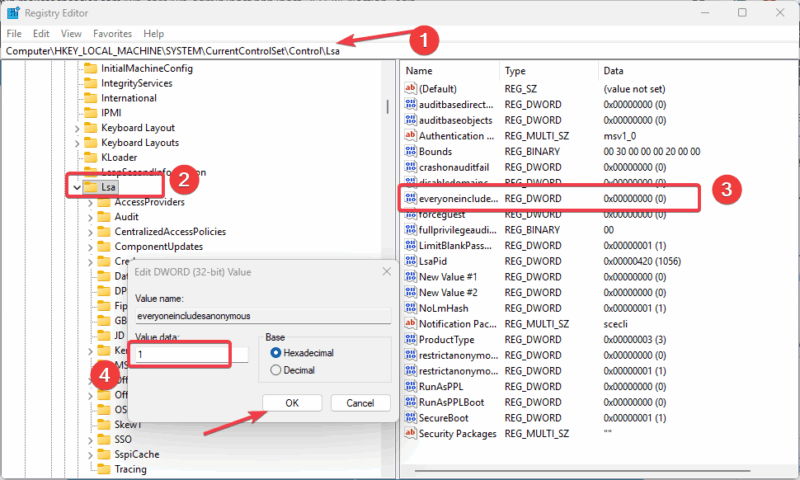Image resolution: width=800 pixels, height=480 pixels.
Task: Expand the CentralizedAccessPolicies subkey
Action: [x=90, y=232]
